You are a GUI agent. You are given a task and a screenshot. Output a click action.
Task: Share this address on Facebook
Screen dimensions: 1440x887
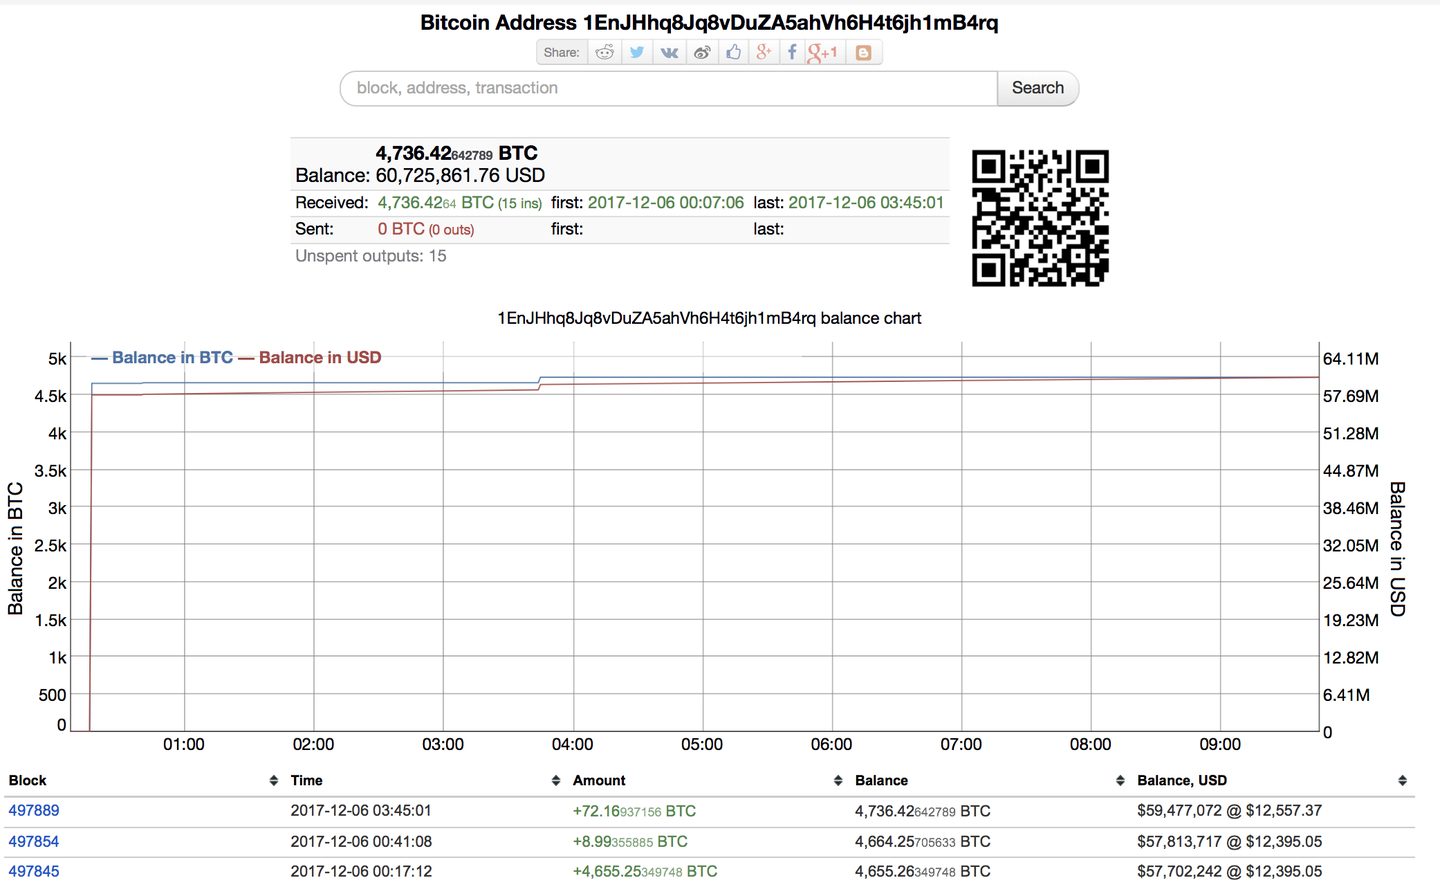792,52
